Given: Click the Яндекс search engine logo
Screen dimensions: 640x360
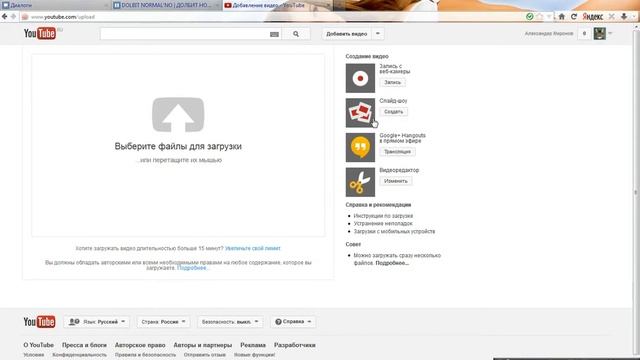Looking at the screenshot, I should tap(593, 16).
